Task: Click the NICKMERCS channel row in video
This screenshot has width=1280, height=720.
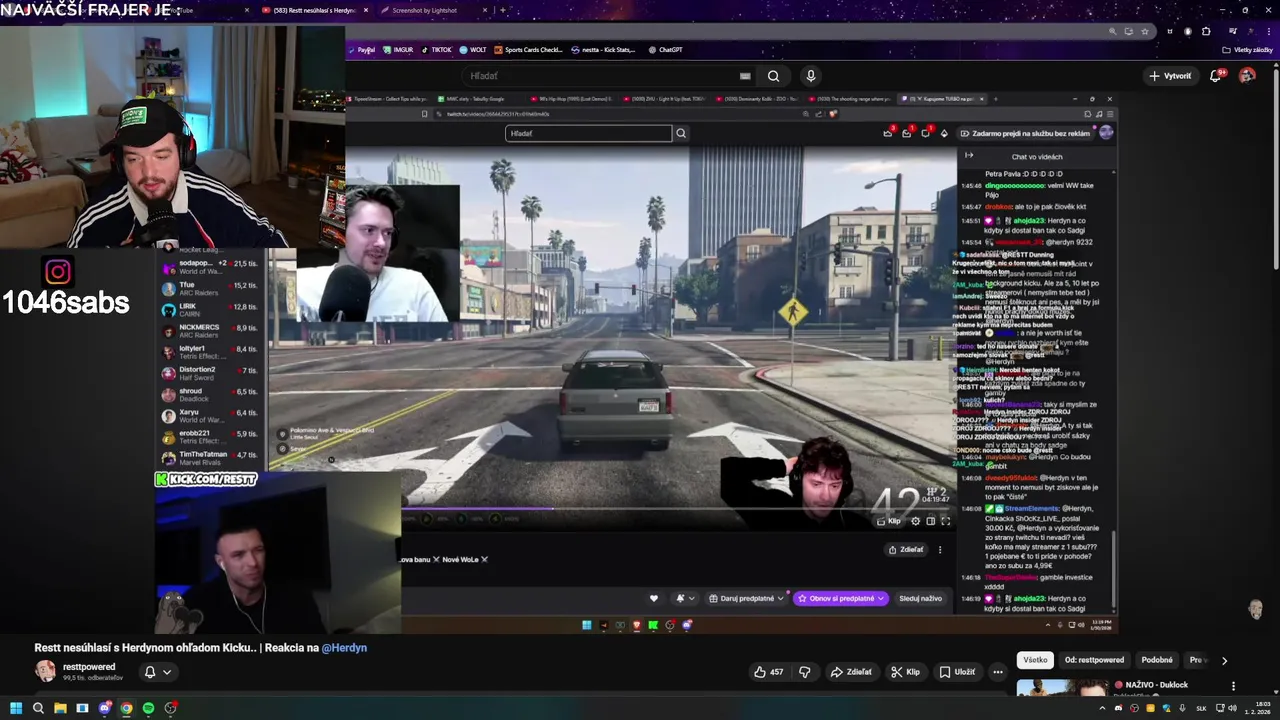Action: coord(209,331)
